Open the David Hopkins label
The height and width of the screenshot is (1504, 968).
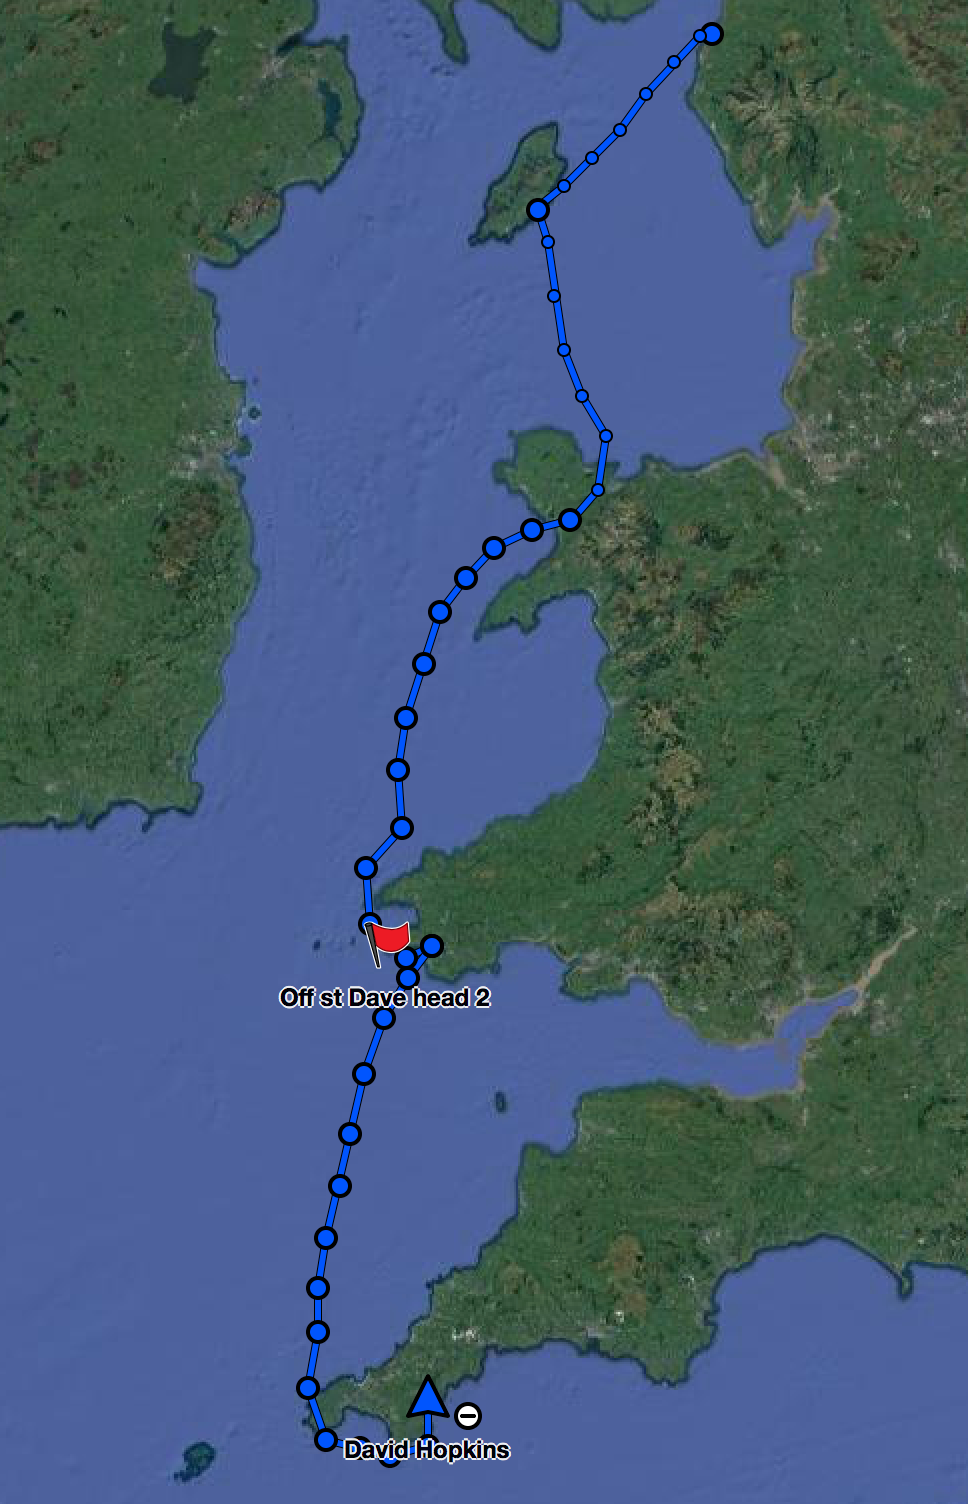click(x=427, y=1450)
